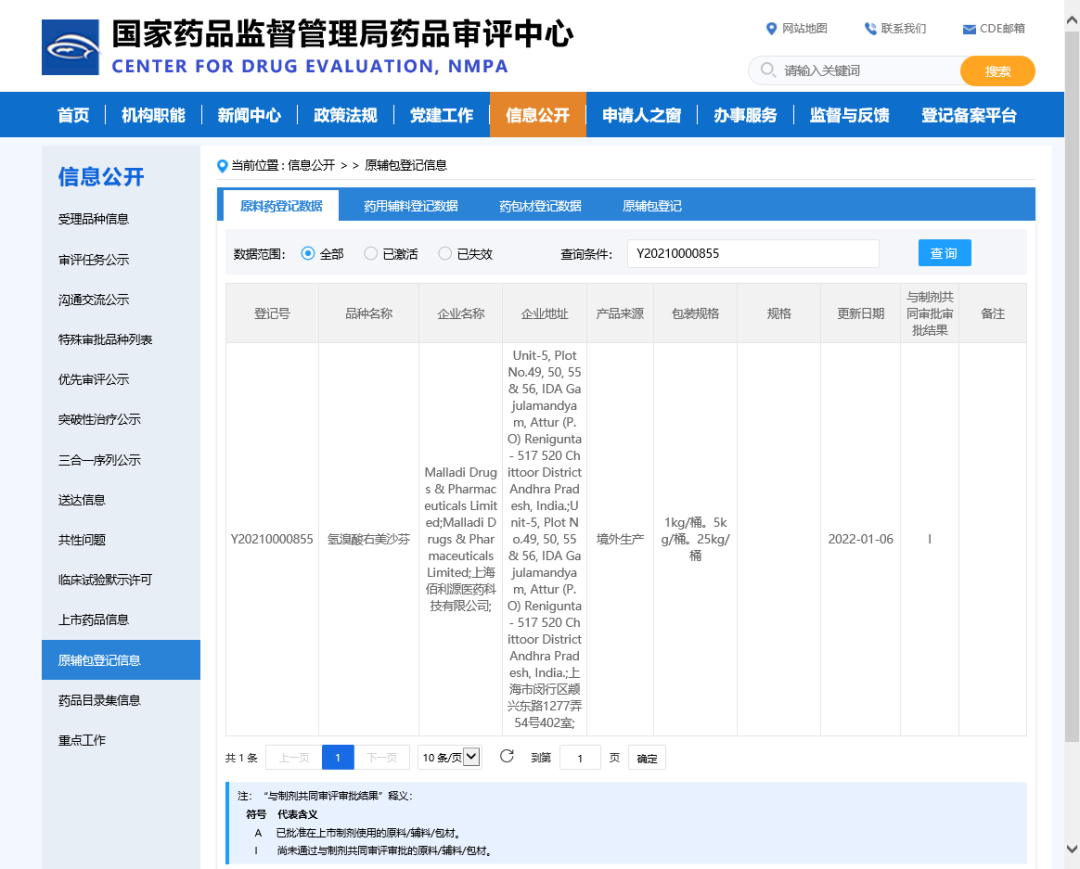1080x869 pixels.
Task: Select the 已失效 radio option
Action: pyautogui.click(x=445, y=254)
